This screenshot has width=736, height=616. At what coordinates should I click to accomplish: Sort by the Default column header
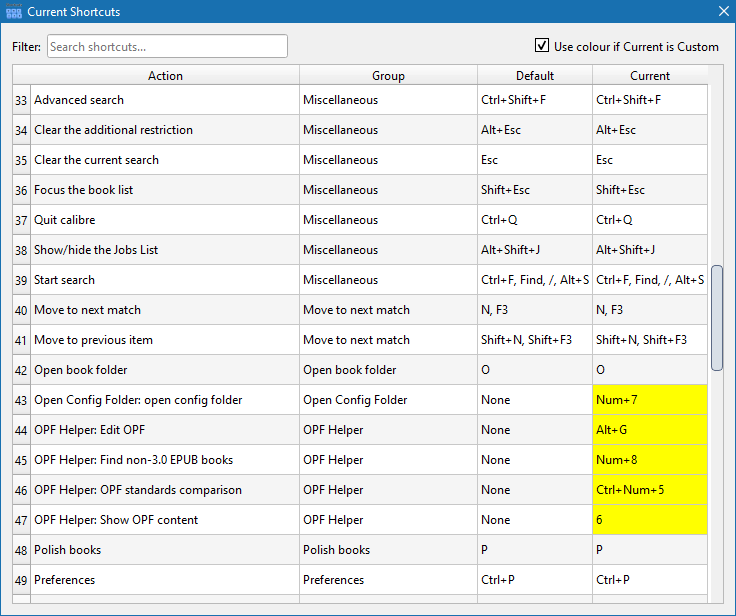[x=535, y=75]
